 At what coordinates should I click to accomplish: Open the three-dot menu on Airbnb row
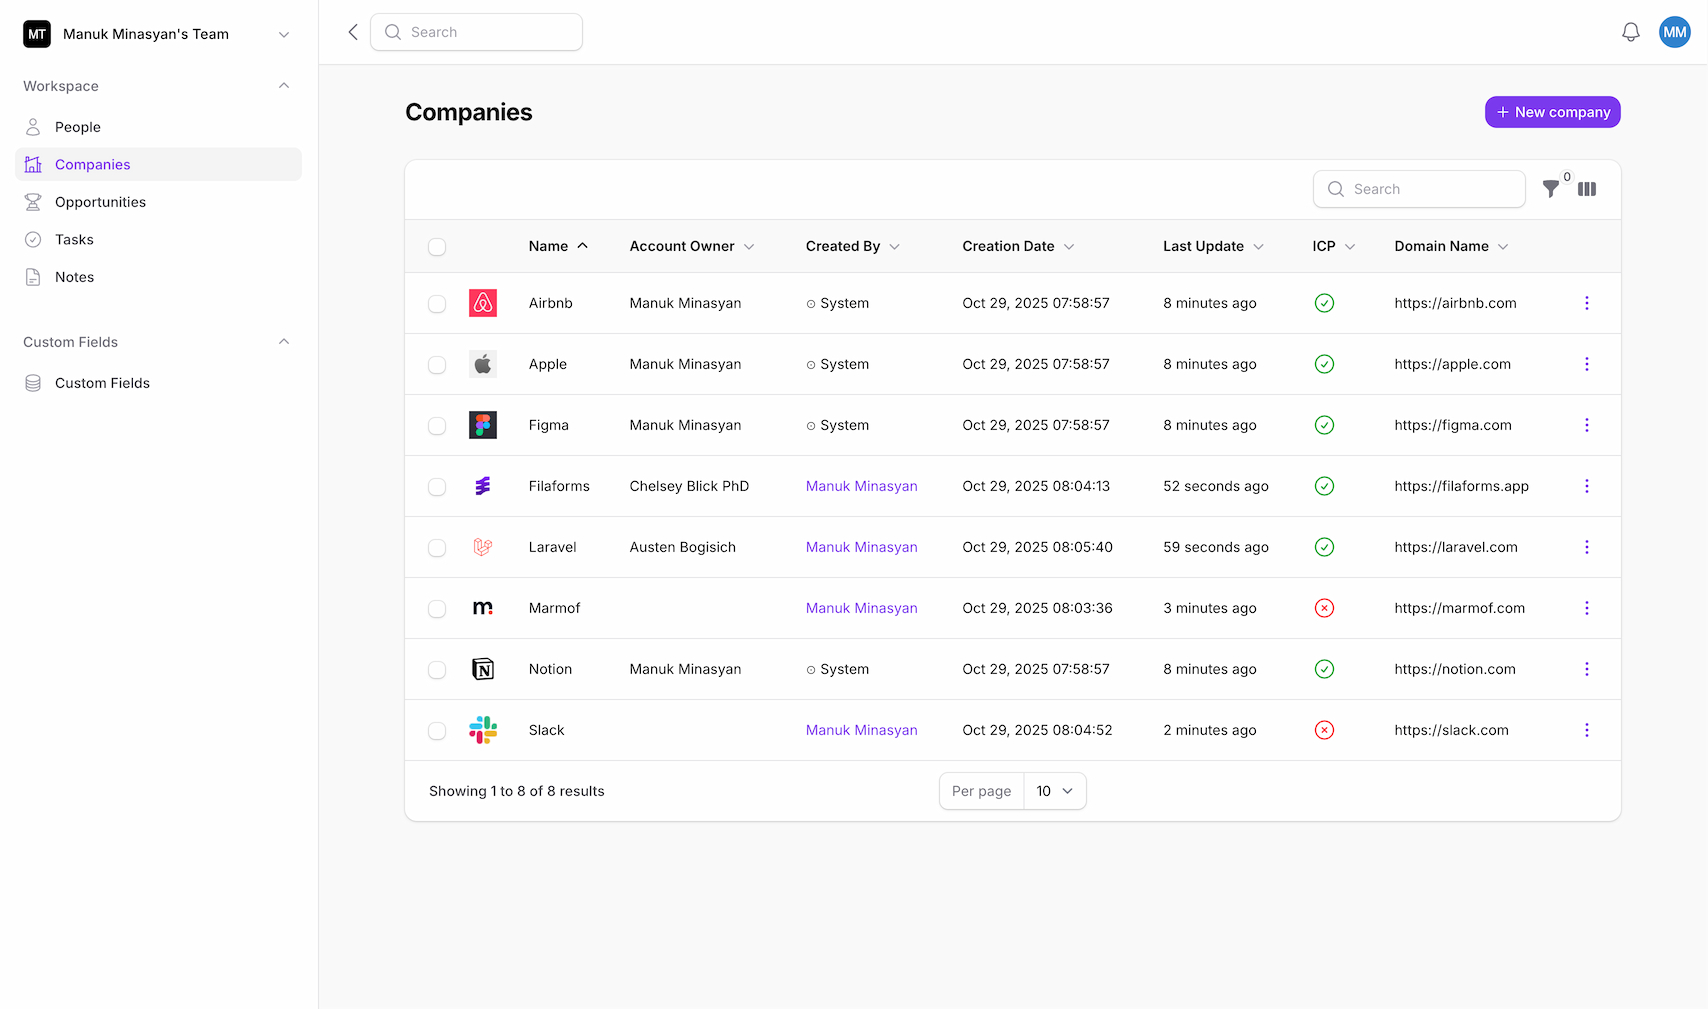[1587, 303]
